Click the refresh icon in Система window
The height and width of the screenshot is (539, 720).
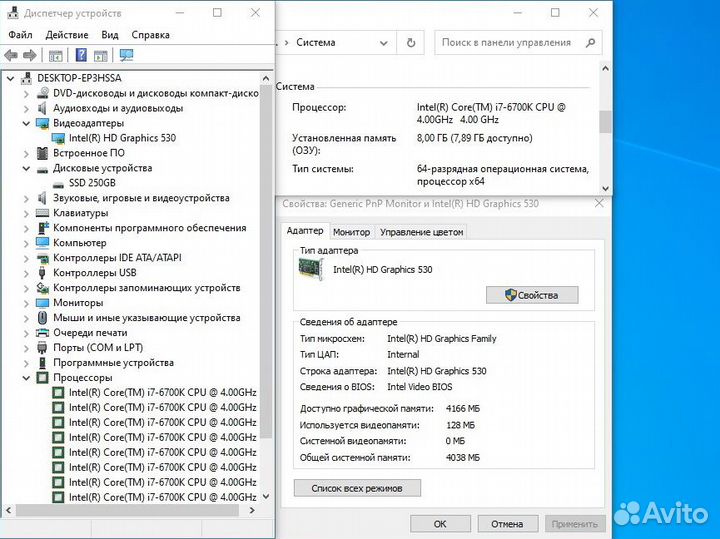point(411,43)
